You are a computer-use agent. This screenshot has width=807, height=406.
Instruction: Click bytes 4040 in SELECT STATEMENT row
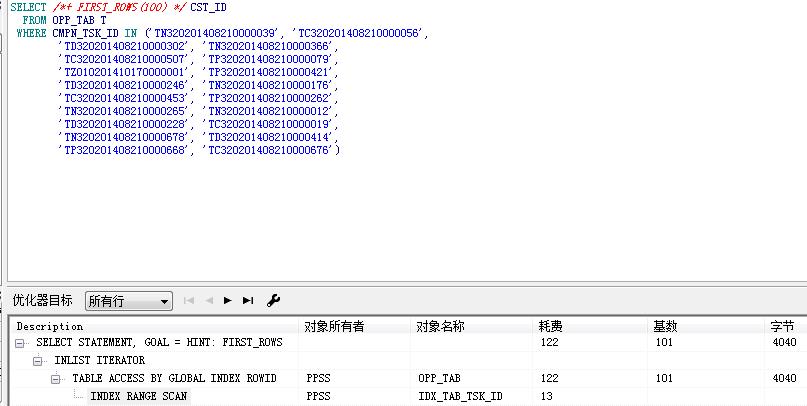pyautogui.click(x=784, y=342)
